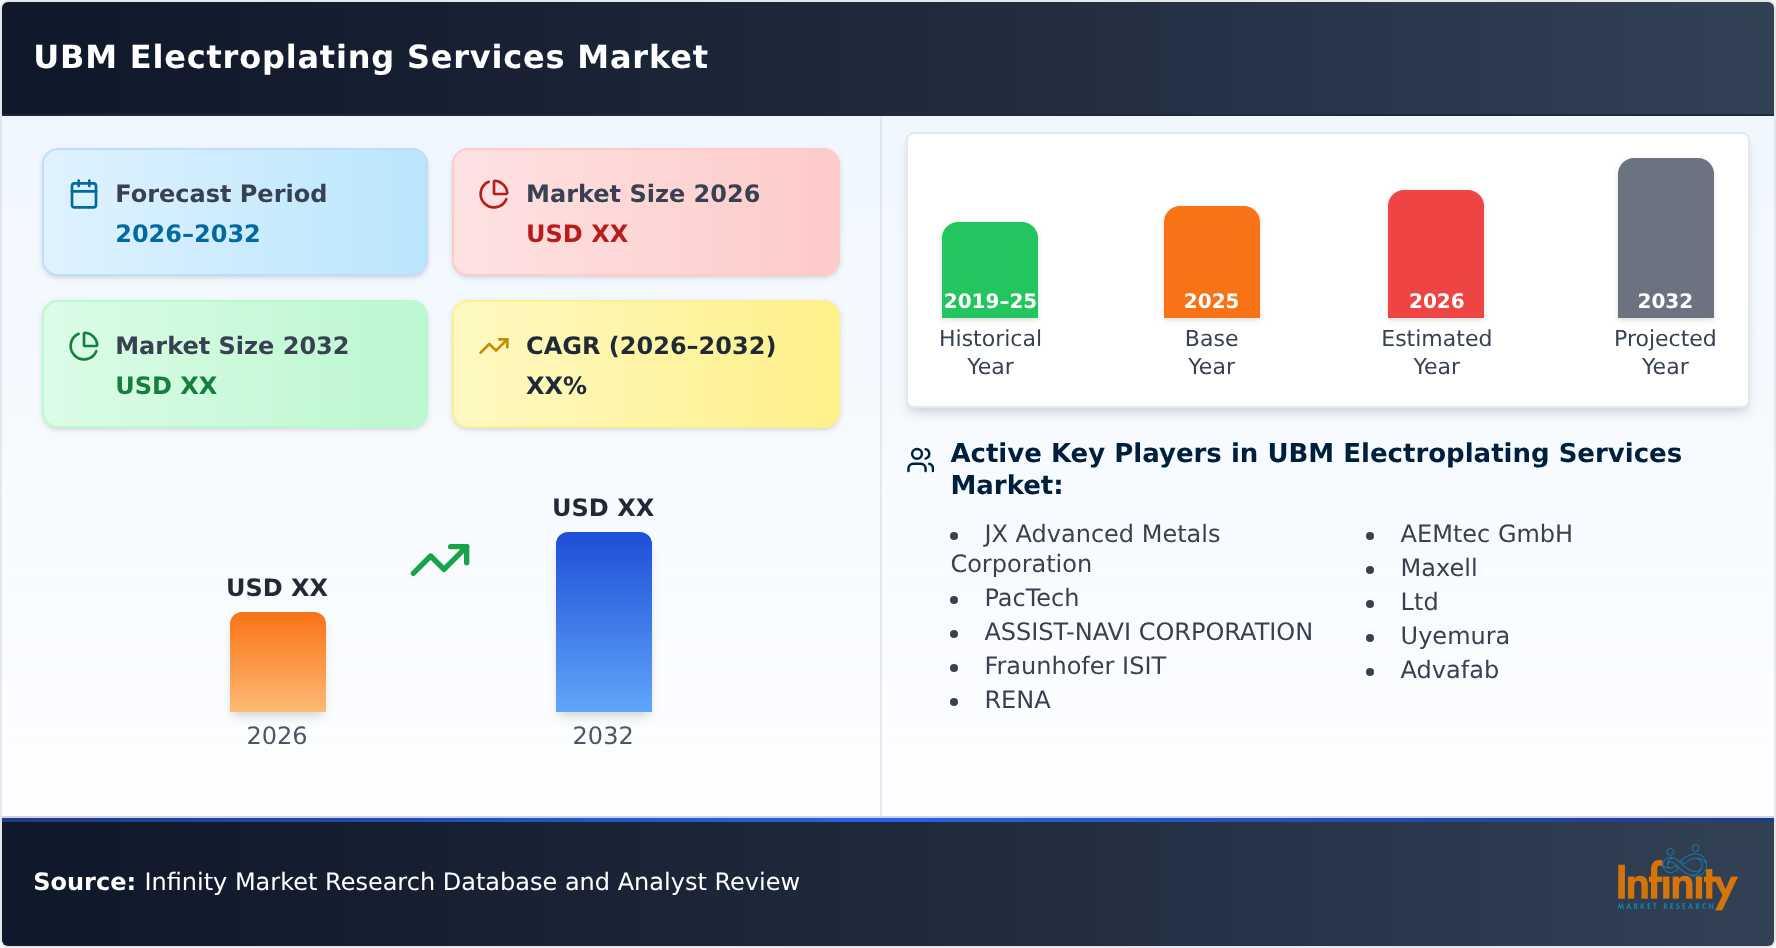Click 'USD XX' label above the blue bar

(x=603, y=508)
